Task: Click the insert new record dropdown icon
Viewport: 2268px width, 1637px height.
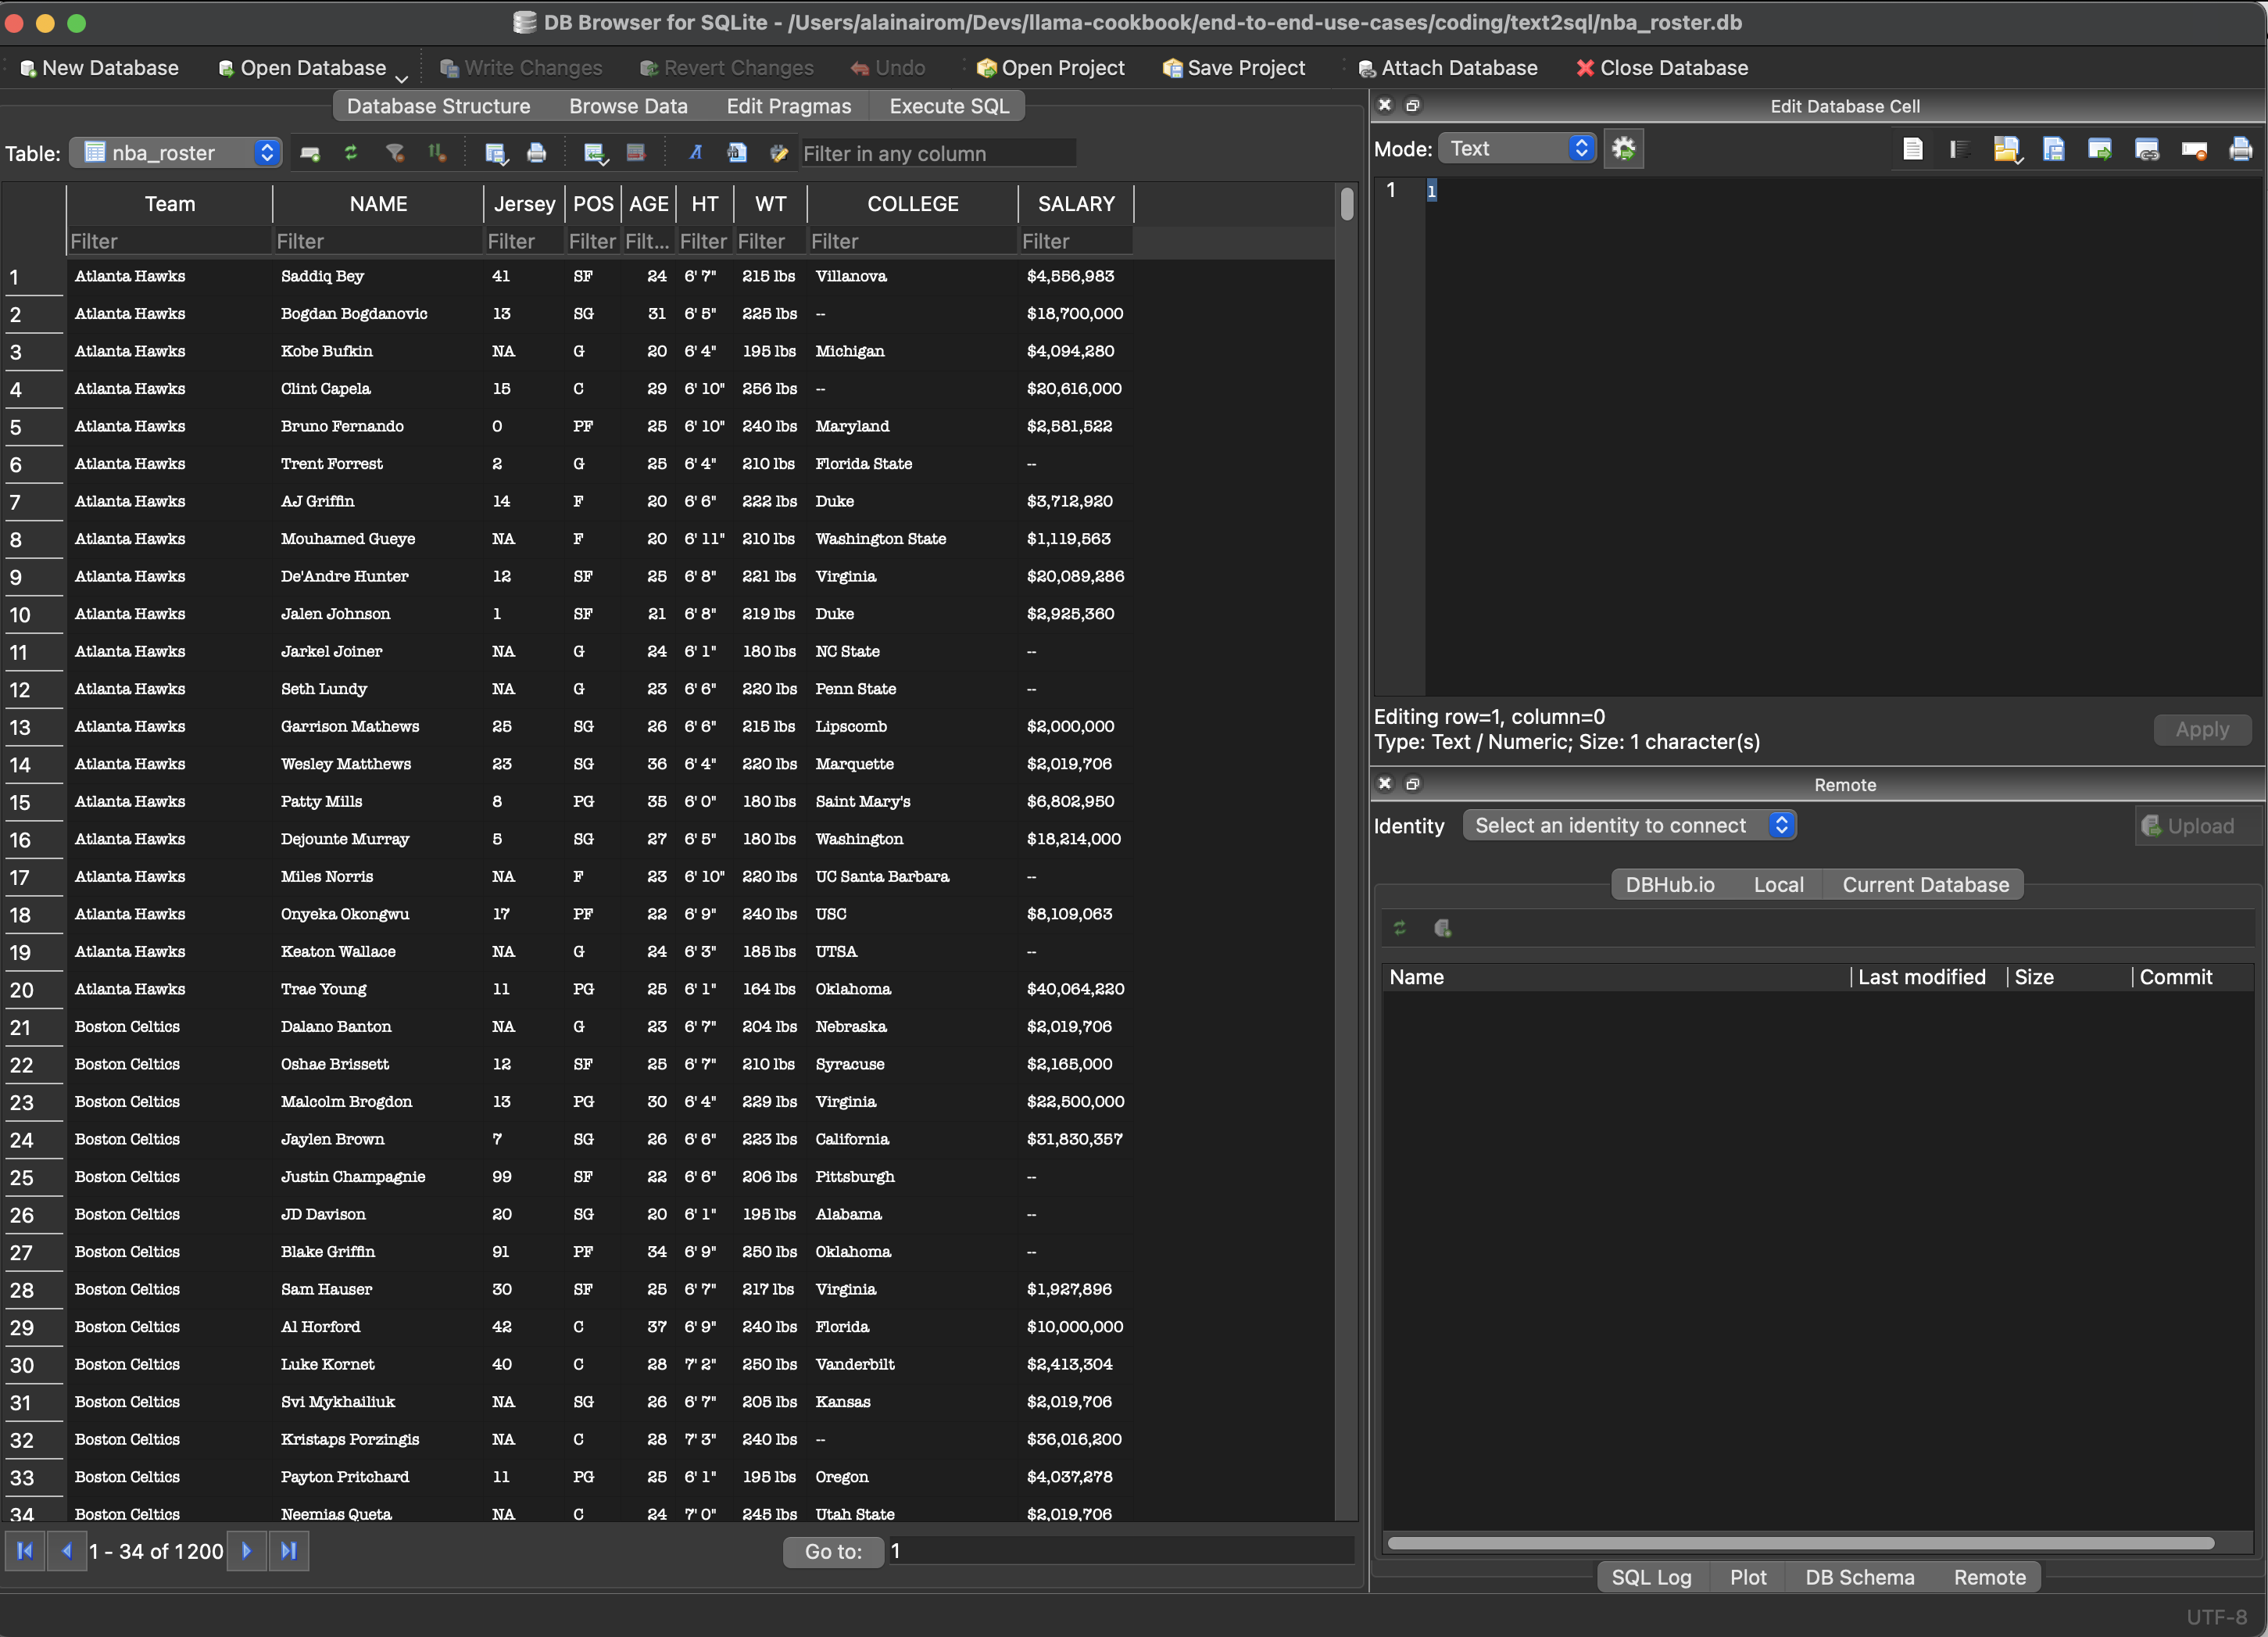Action: click(x=595, y=153)
